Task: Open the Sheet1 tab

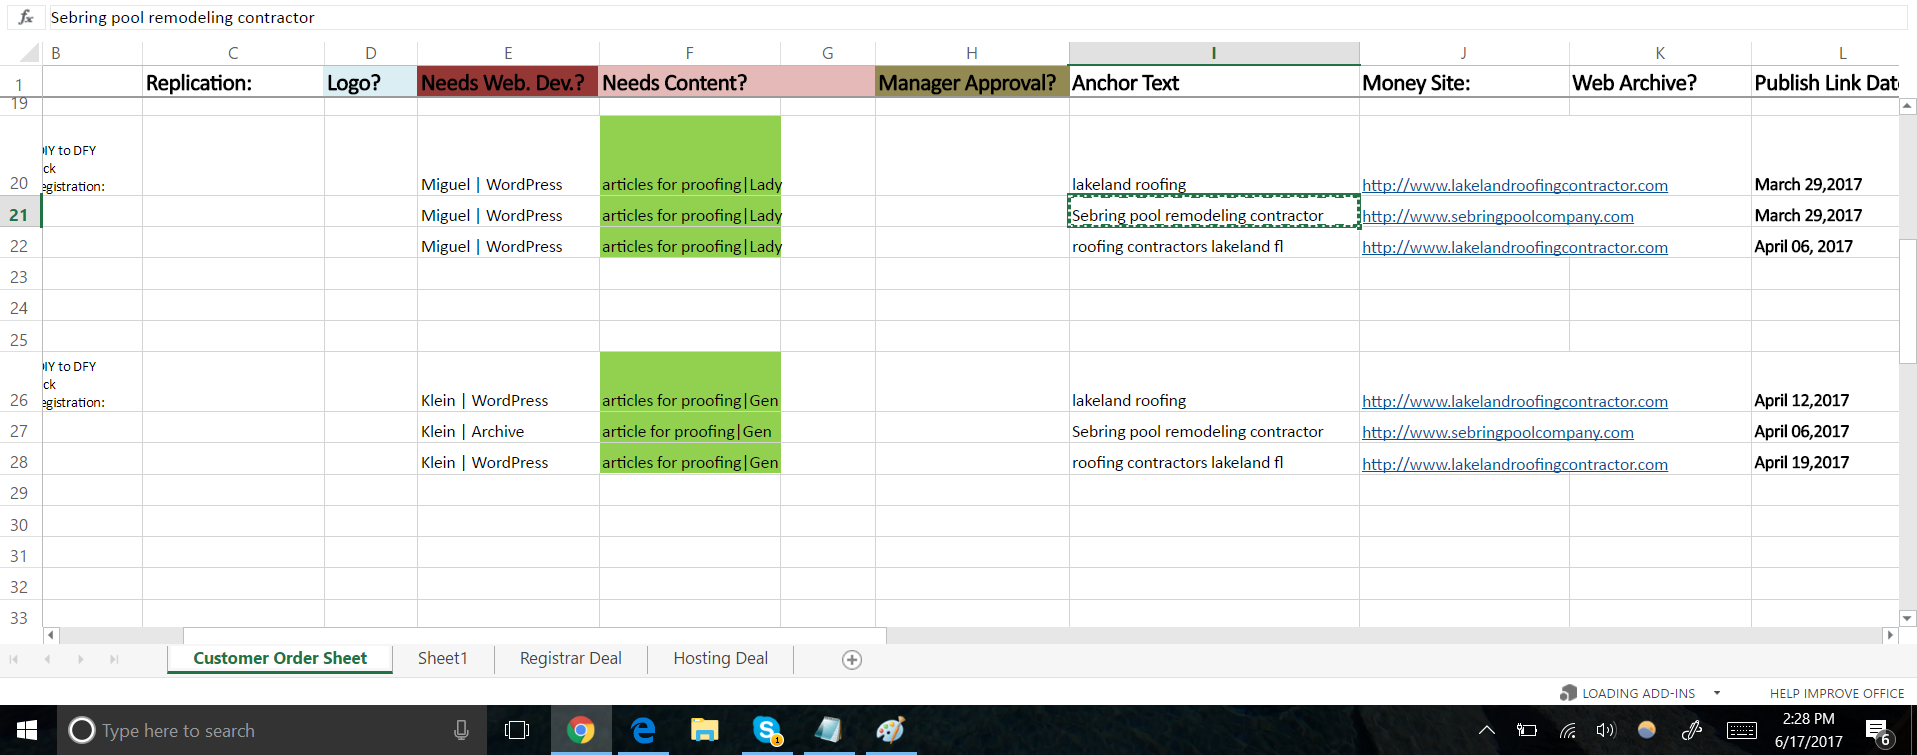Action: click(x=442, y=659)
